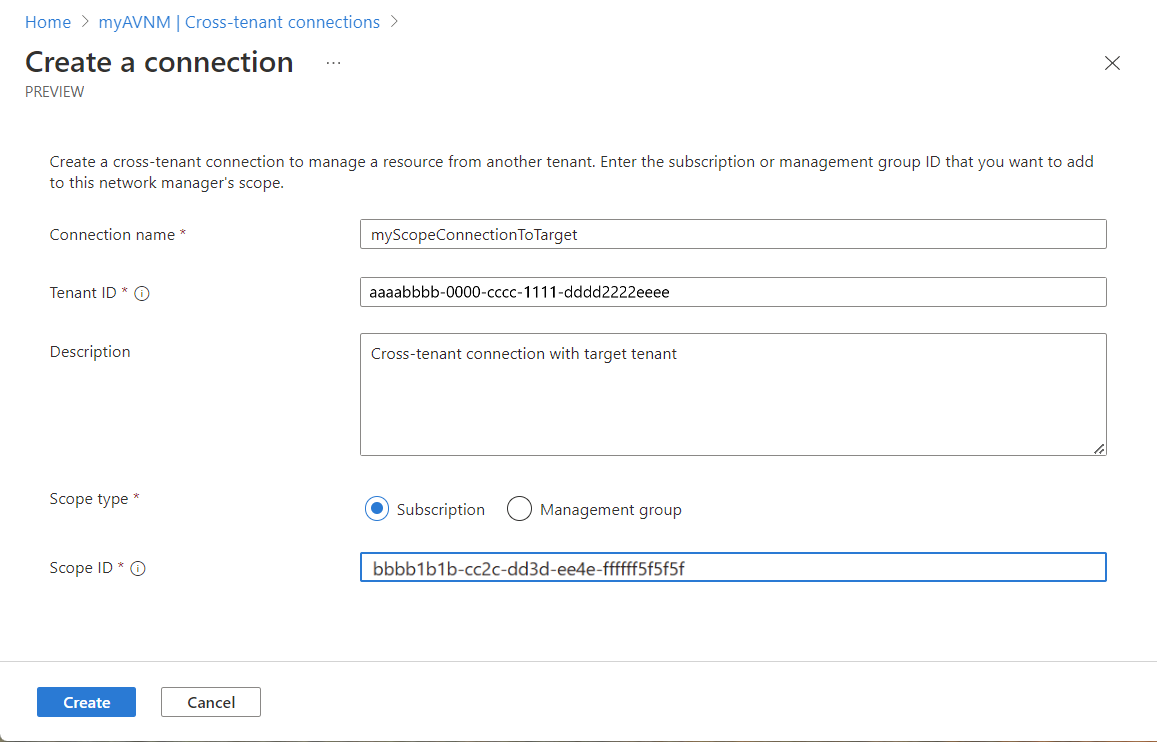Click the chevron after Home breadcrumb

coord(85,22)
